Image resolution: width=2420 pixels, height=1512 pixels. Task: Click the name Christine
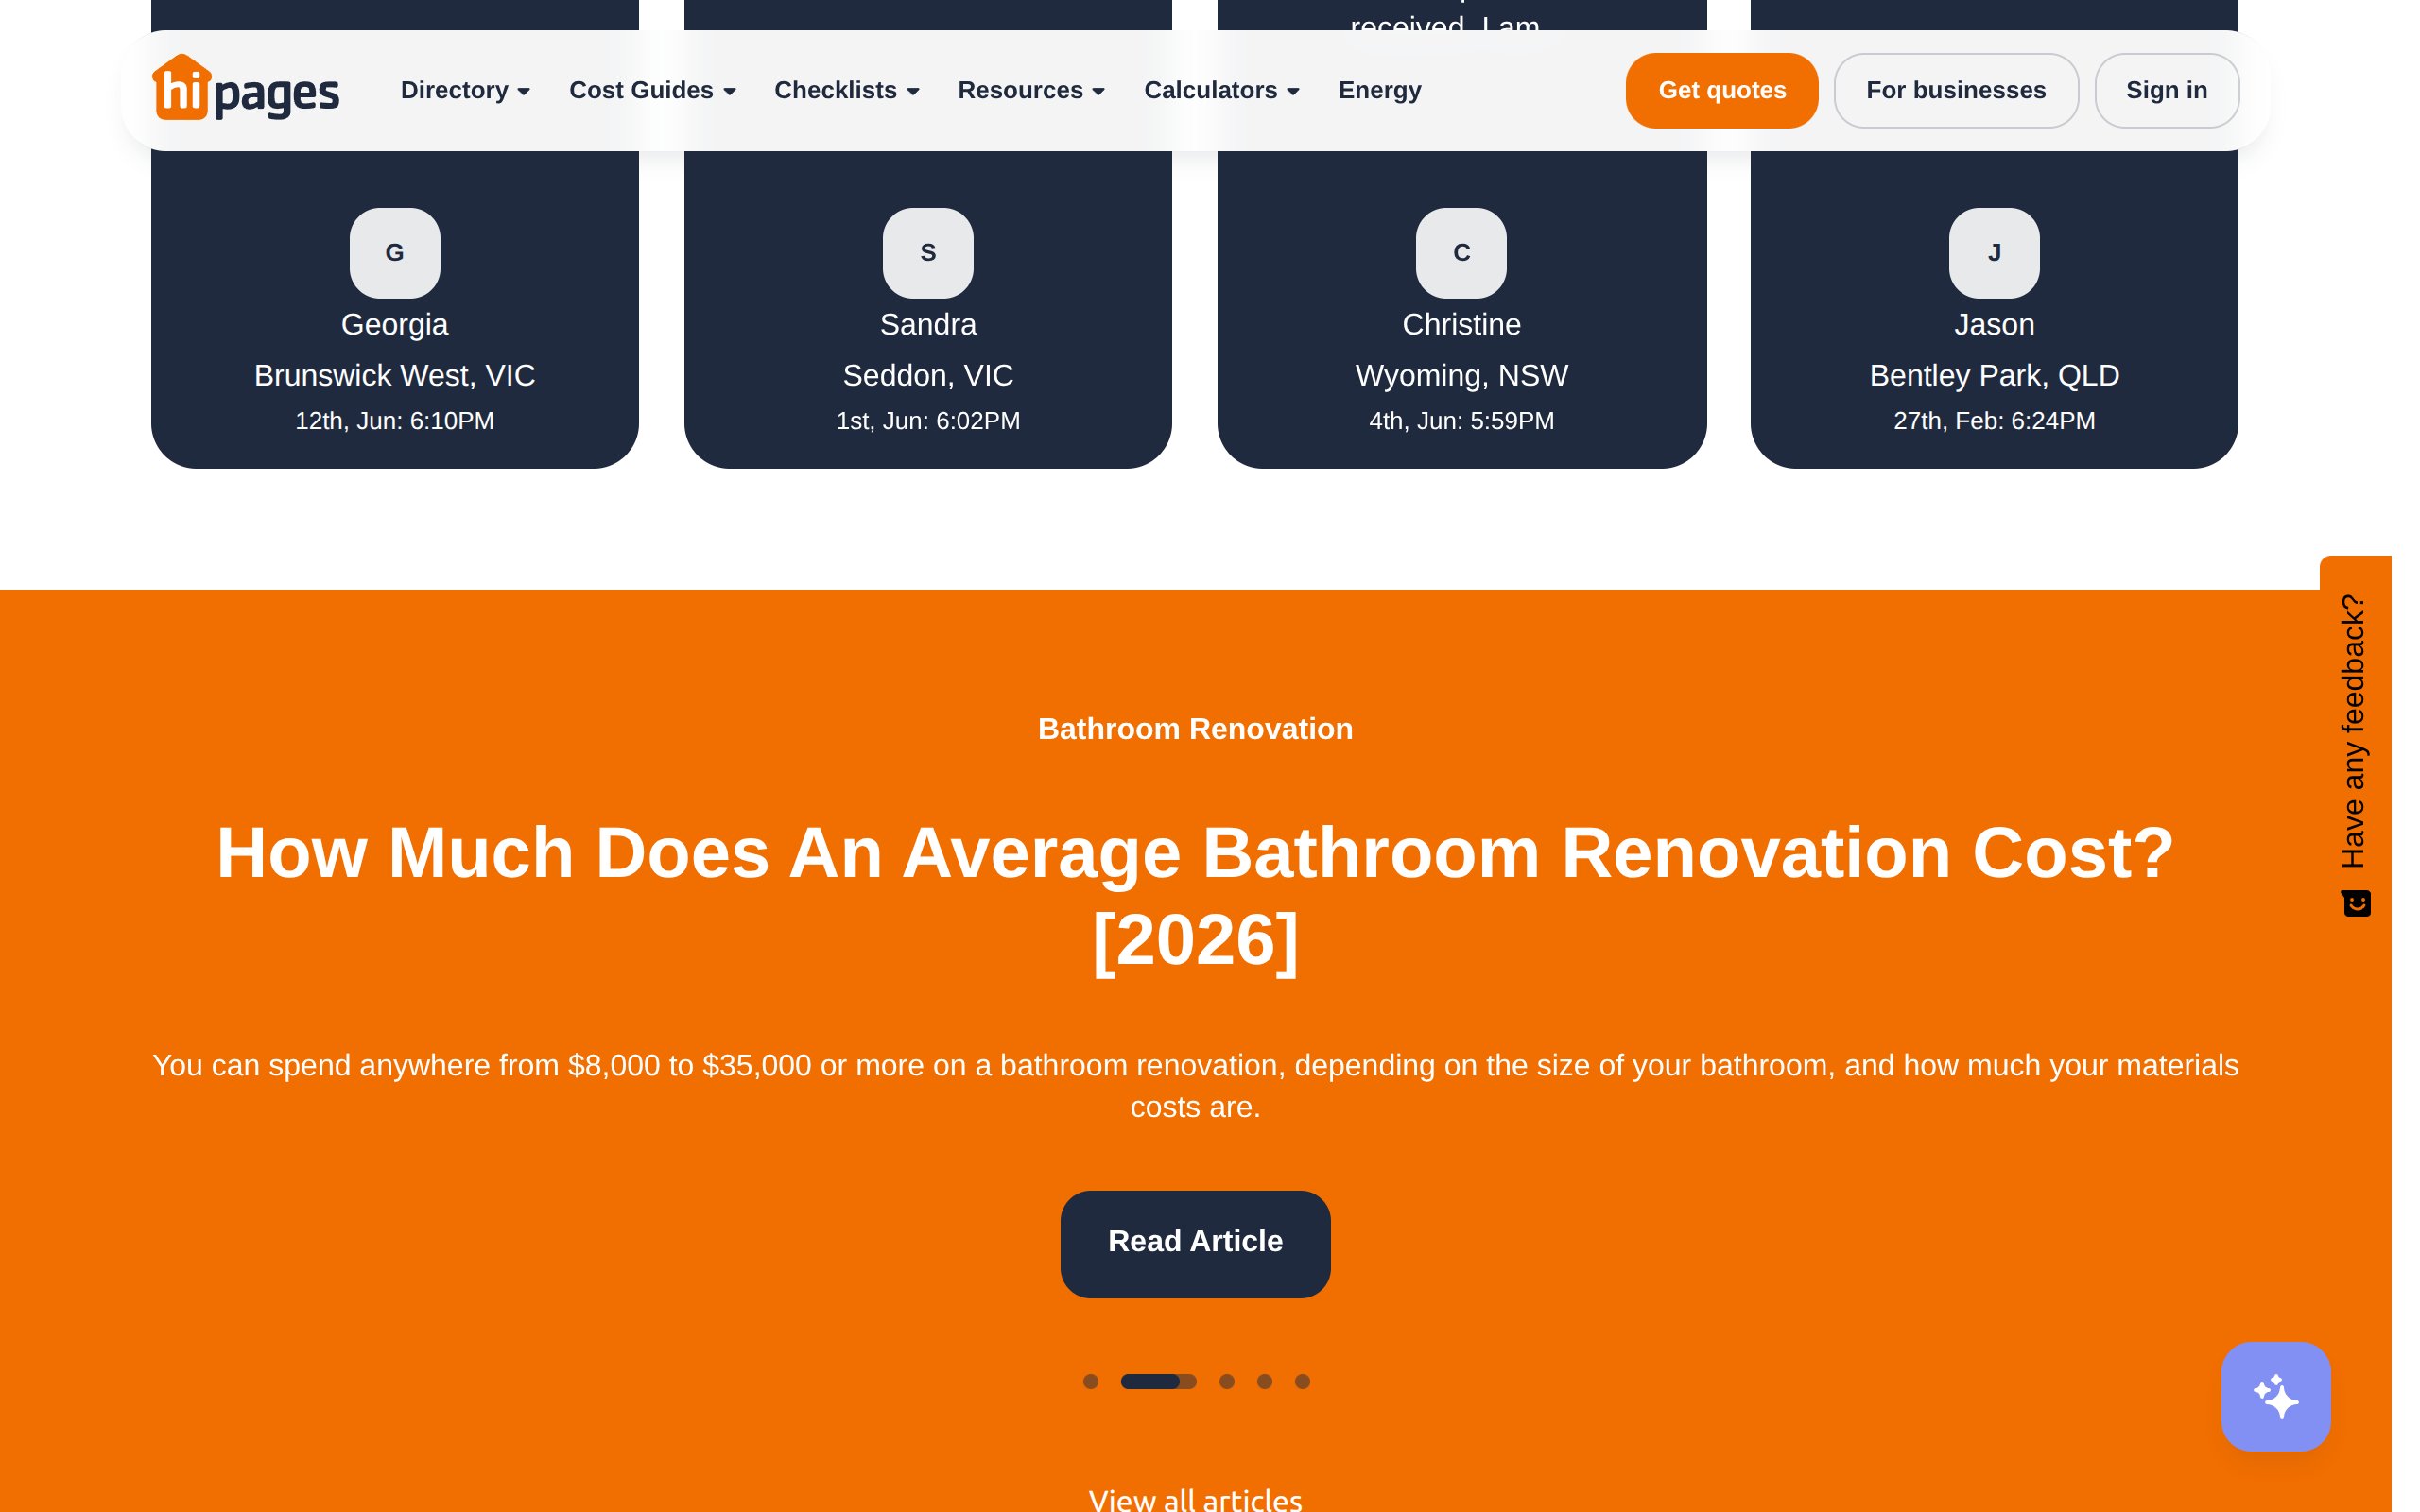[x=1461, y=324]
